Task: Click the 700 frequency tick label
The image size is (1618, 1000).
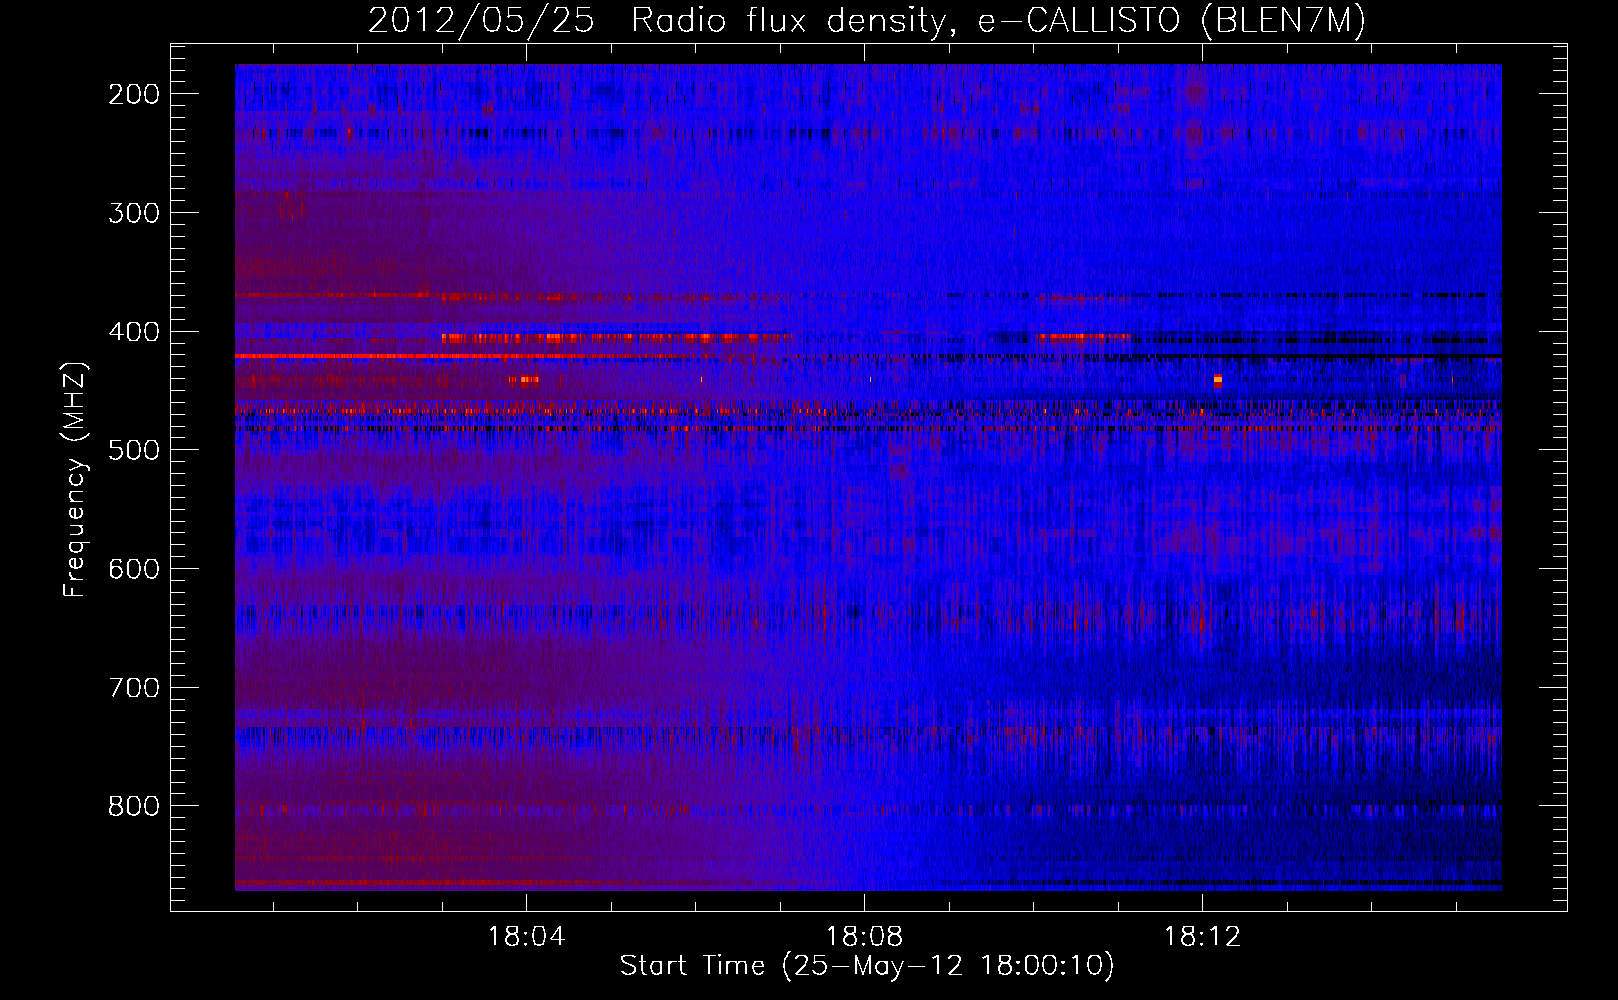Action: click(134, 688)
